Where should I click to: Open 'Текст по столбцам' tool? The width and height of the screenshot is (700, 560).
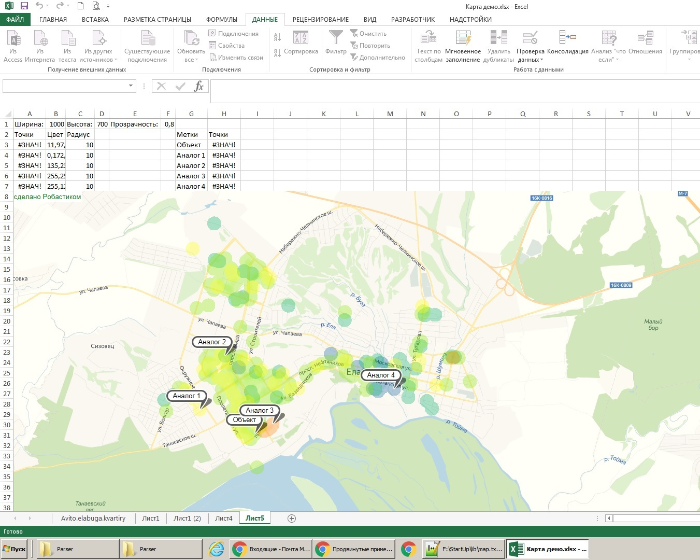[x=429, y=46]
